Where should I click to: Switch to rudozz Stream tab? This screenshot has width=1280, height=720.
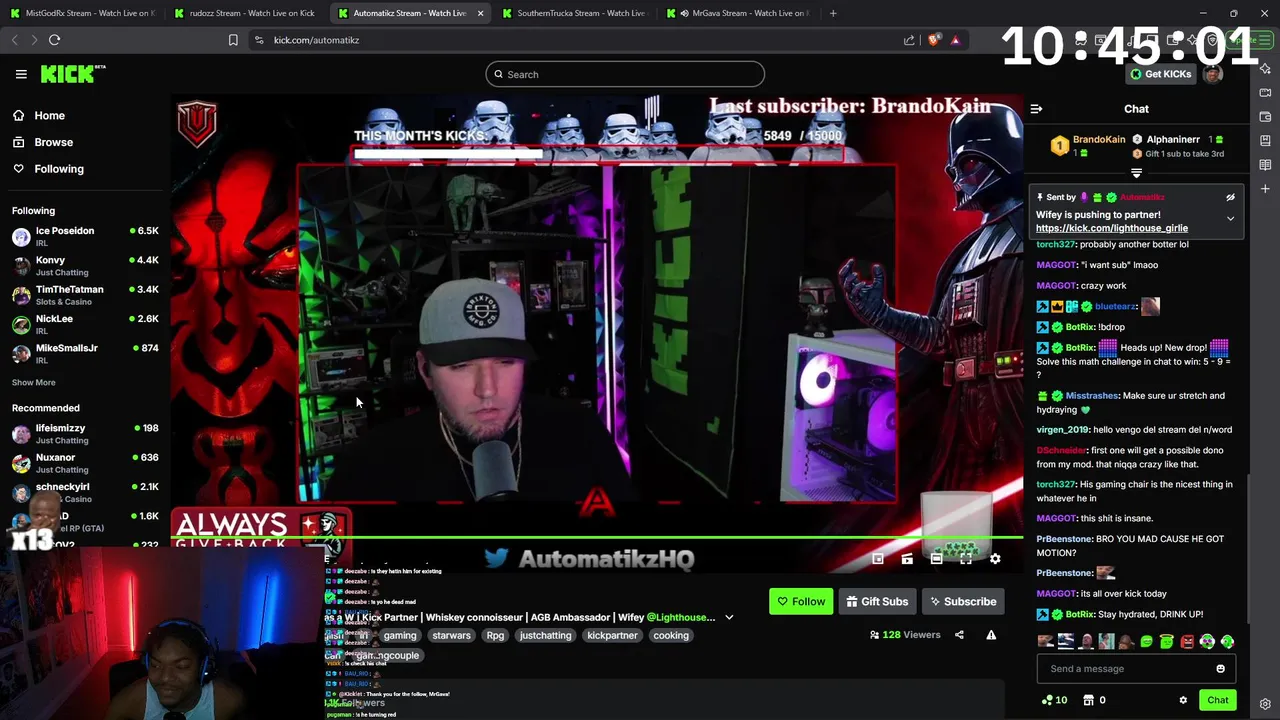245,13
